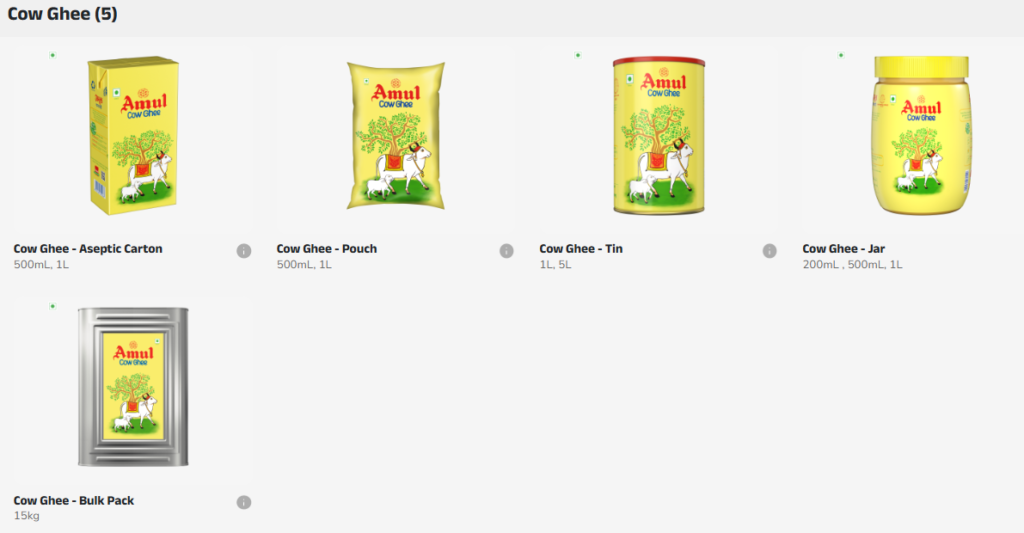1024x533 pixels.
Task: Open info icon for Cow Ghee Aseptic Carton
Action: (244, 251)
